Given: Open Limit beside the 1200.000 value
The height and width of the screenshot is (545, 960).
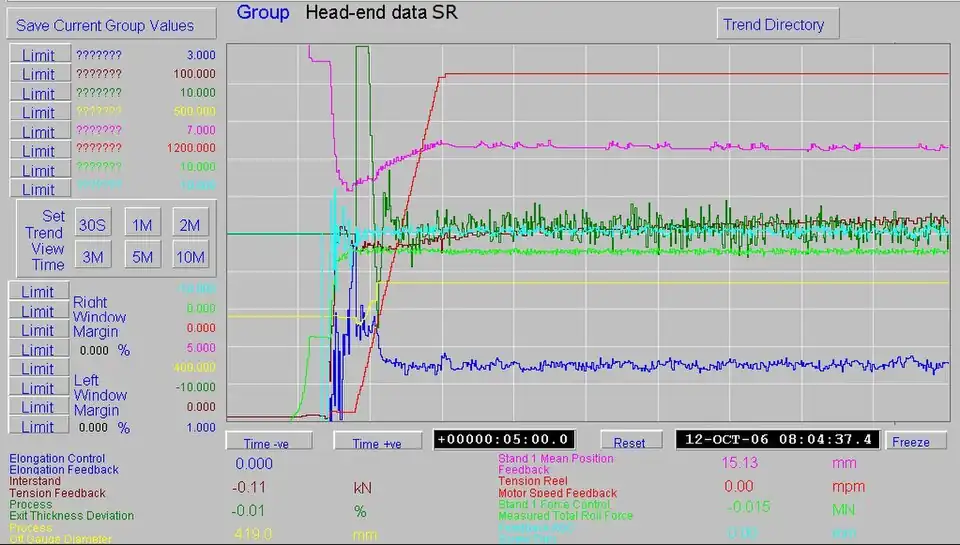Looking at the screenshot, I should pyautogui.click(x=39, y=151).
